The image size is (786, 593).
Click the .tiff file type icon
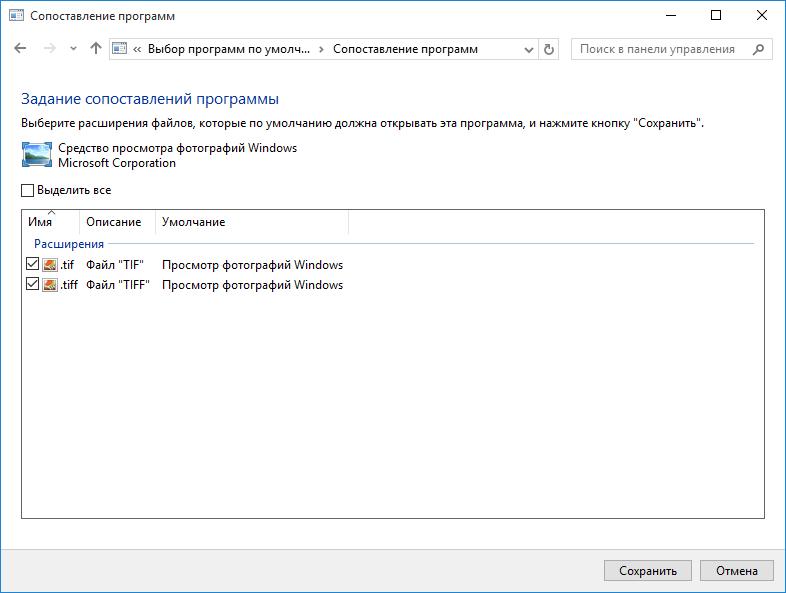tap(50, 285)
